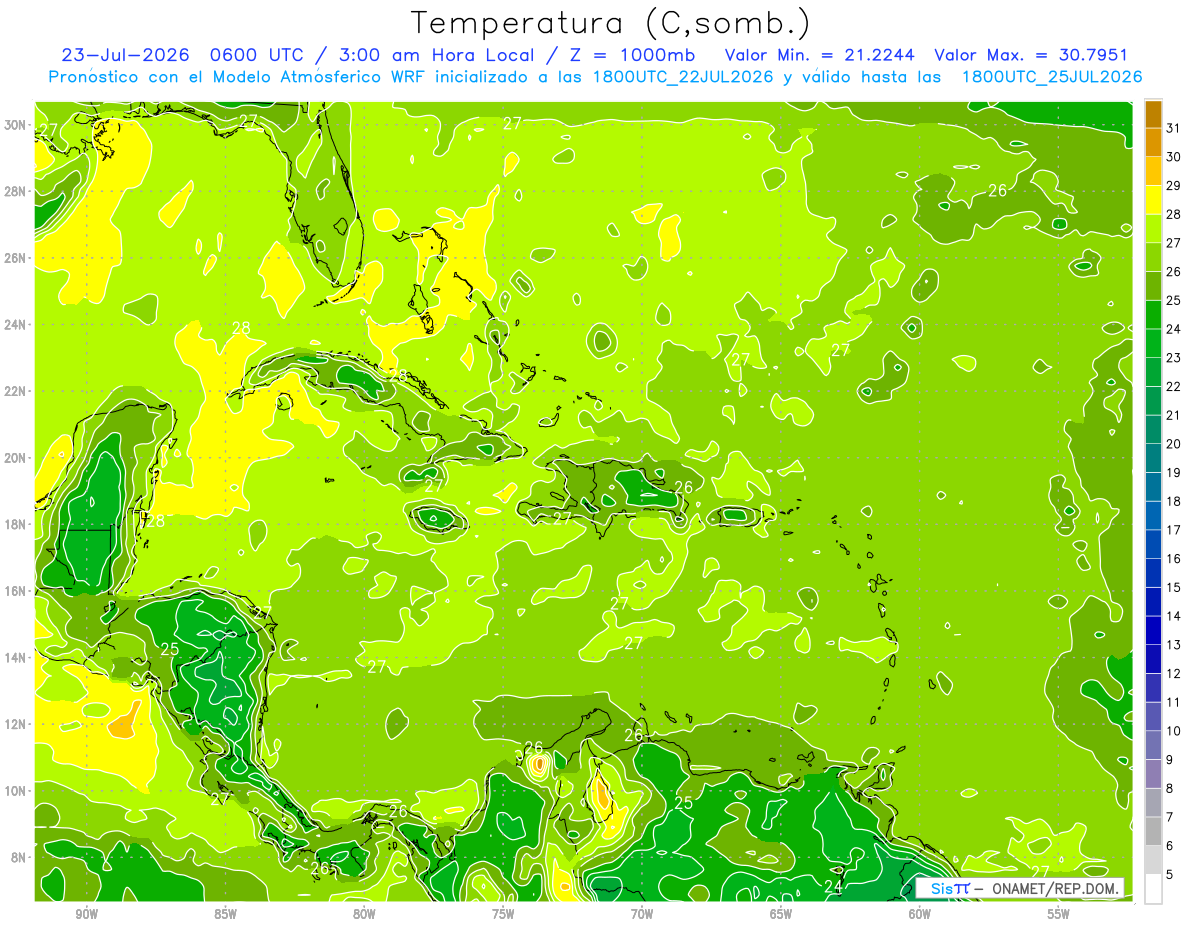
Task: Click the color legend value '21'
Action: click(1174, 415)
